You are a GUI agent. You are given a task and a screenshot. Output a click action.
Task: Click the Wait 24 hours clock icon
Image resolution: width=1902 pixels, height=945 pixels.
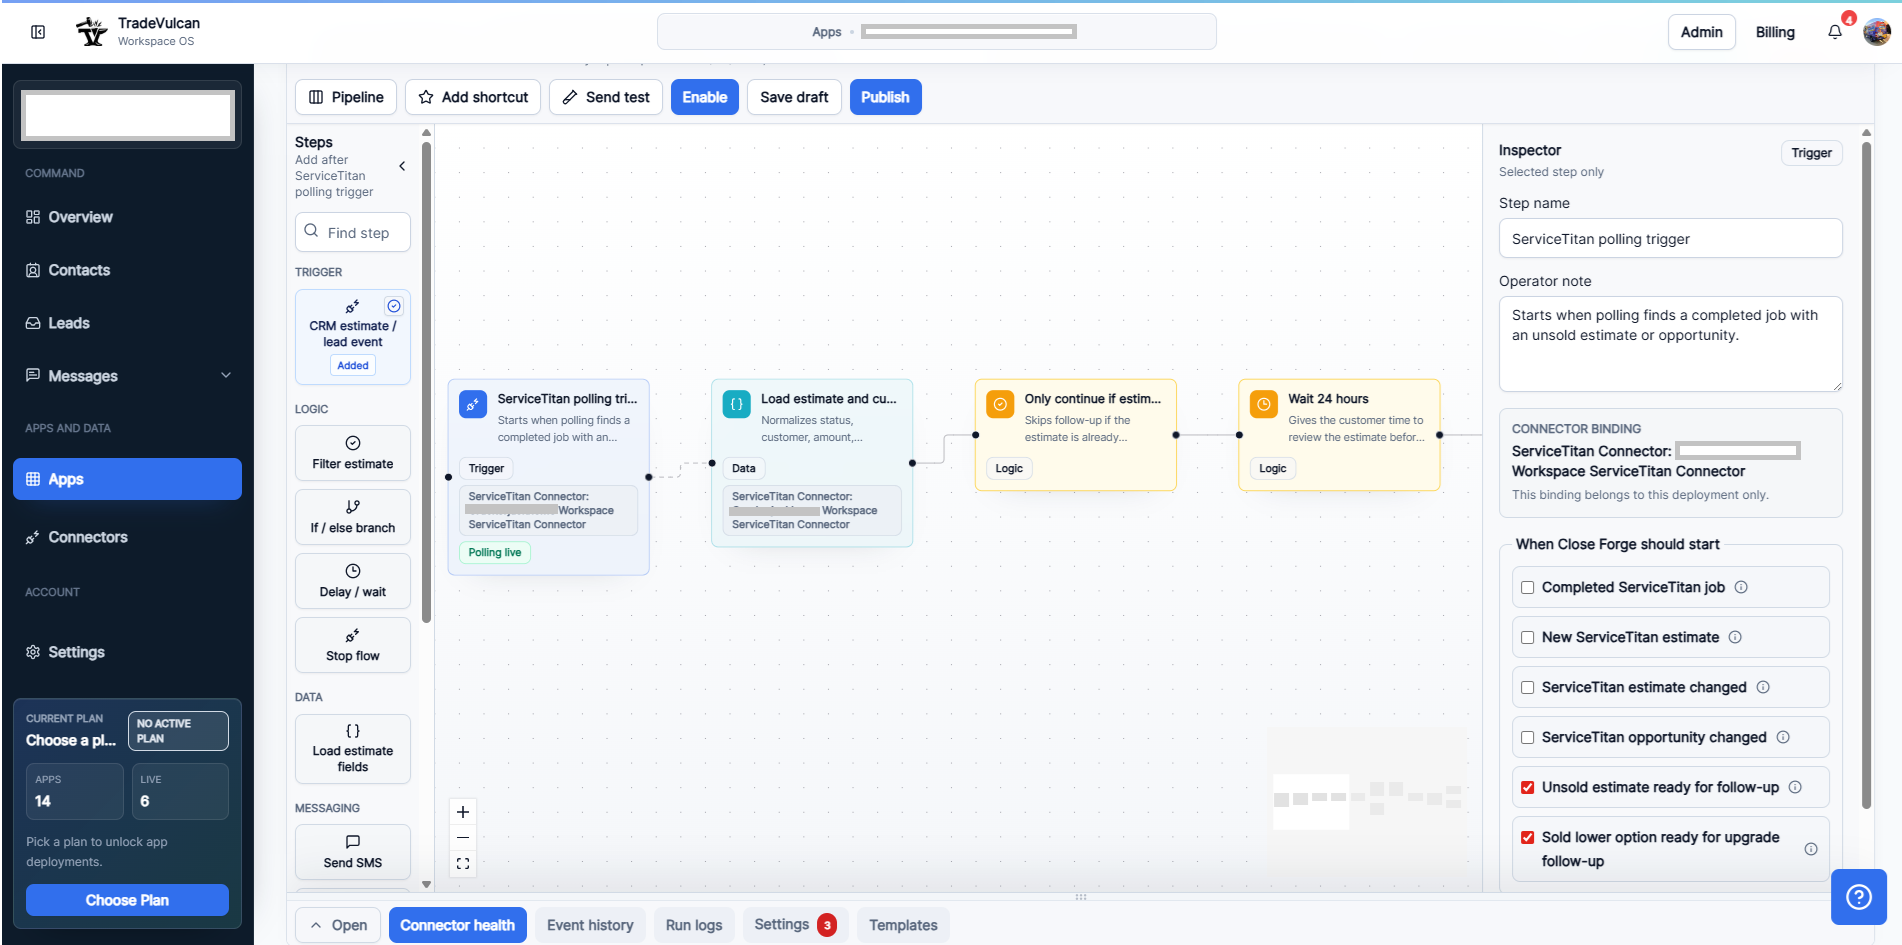pos(1264,405)
